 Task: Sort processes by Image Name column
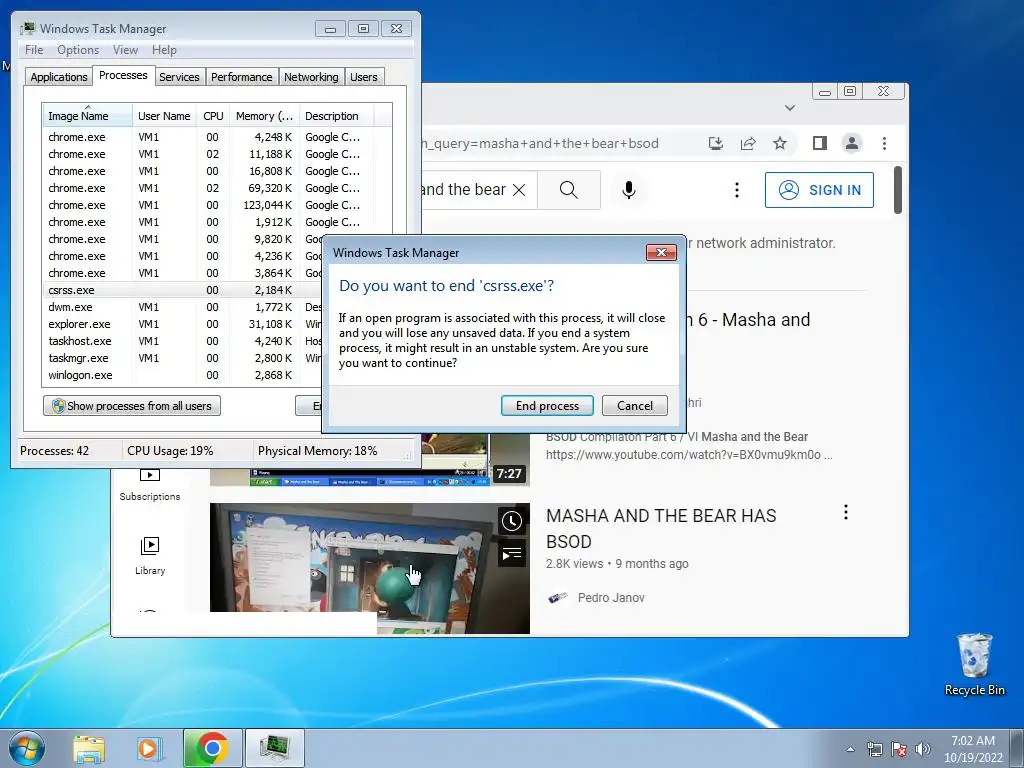pyautogui.click(x=87, y=116)
